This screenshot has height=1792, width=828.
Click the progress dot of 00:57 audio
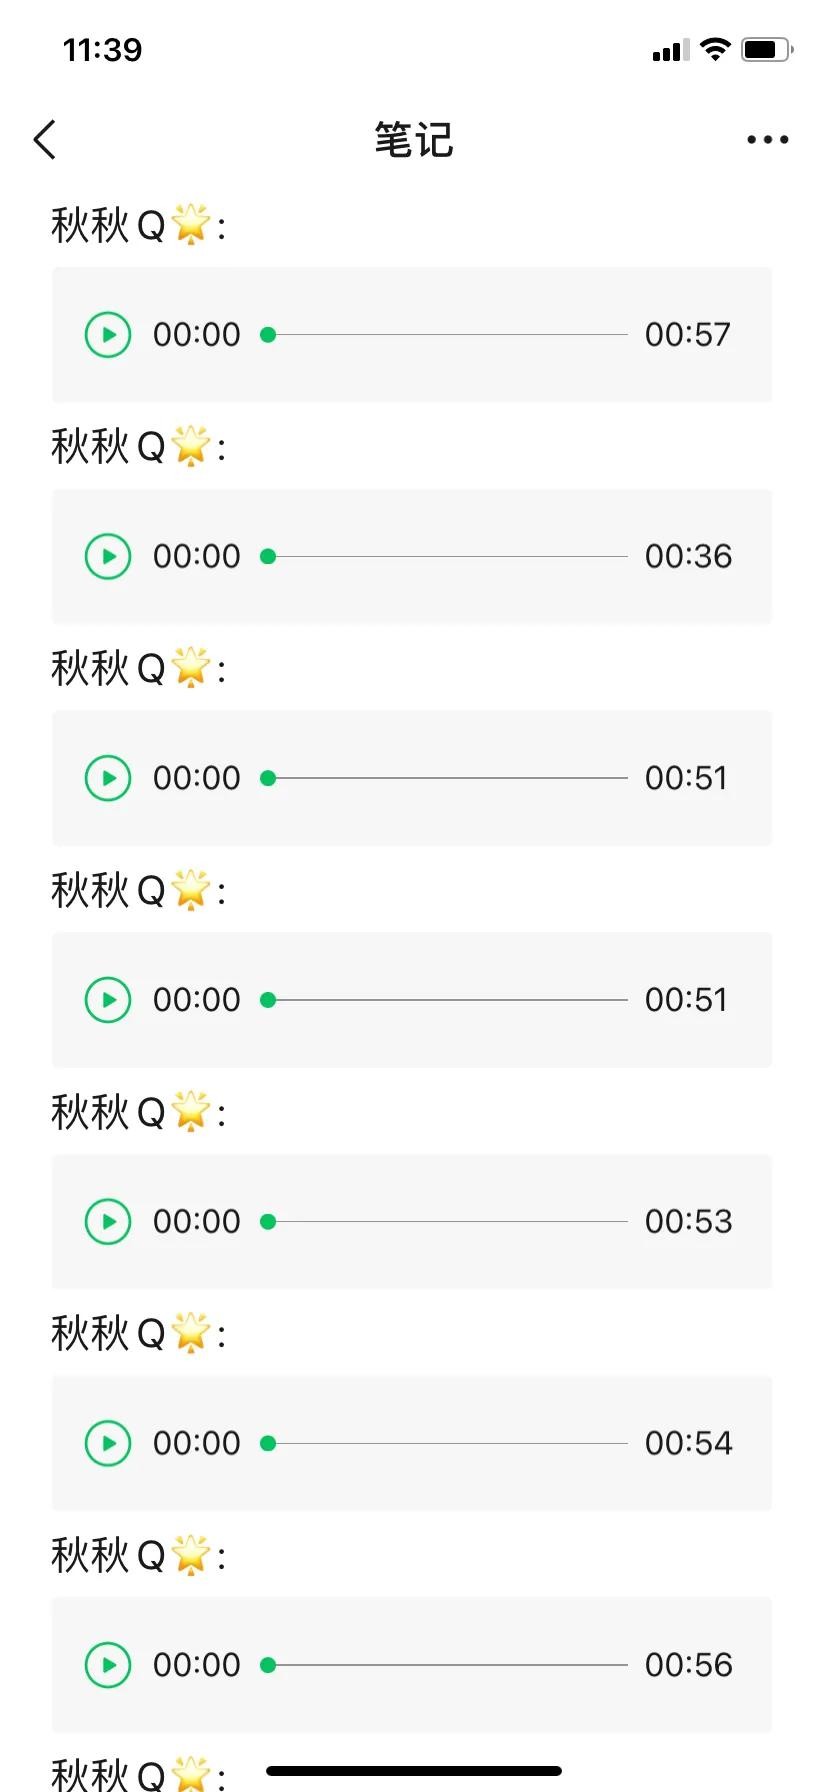pos(268,334)
